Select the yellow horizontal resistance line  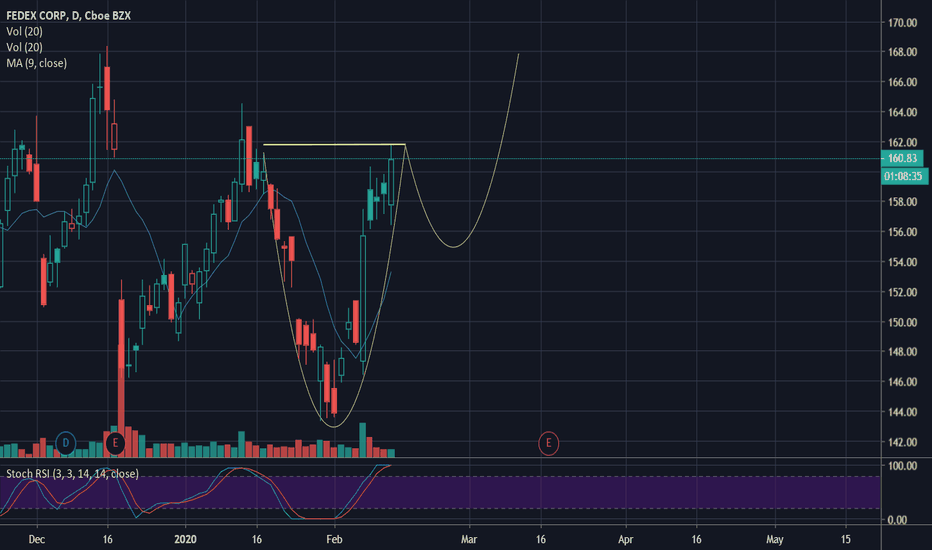point(334,144)
